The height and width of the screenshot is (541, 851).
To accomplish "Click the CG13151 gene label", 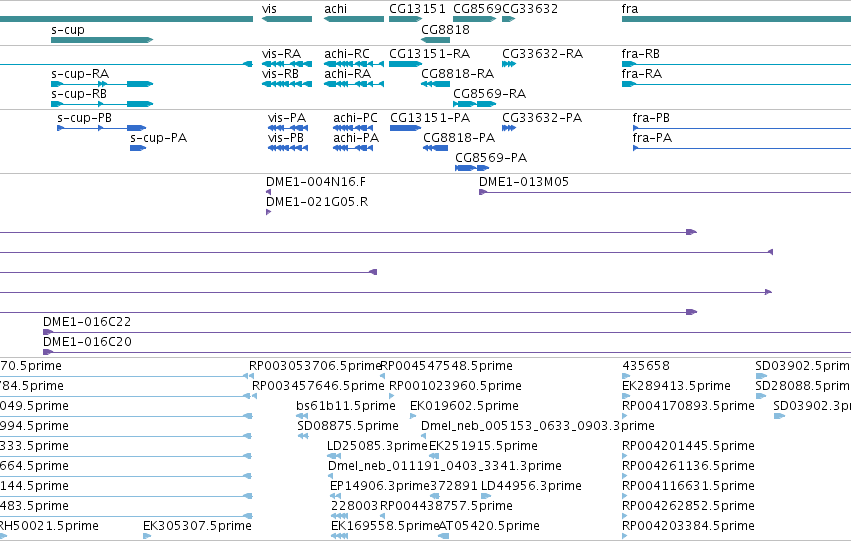I will click(x=417, y=9).
